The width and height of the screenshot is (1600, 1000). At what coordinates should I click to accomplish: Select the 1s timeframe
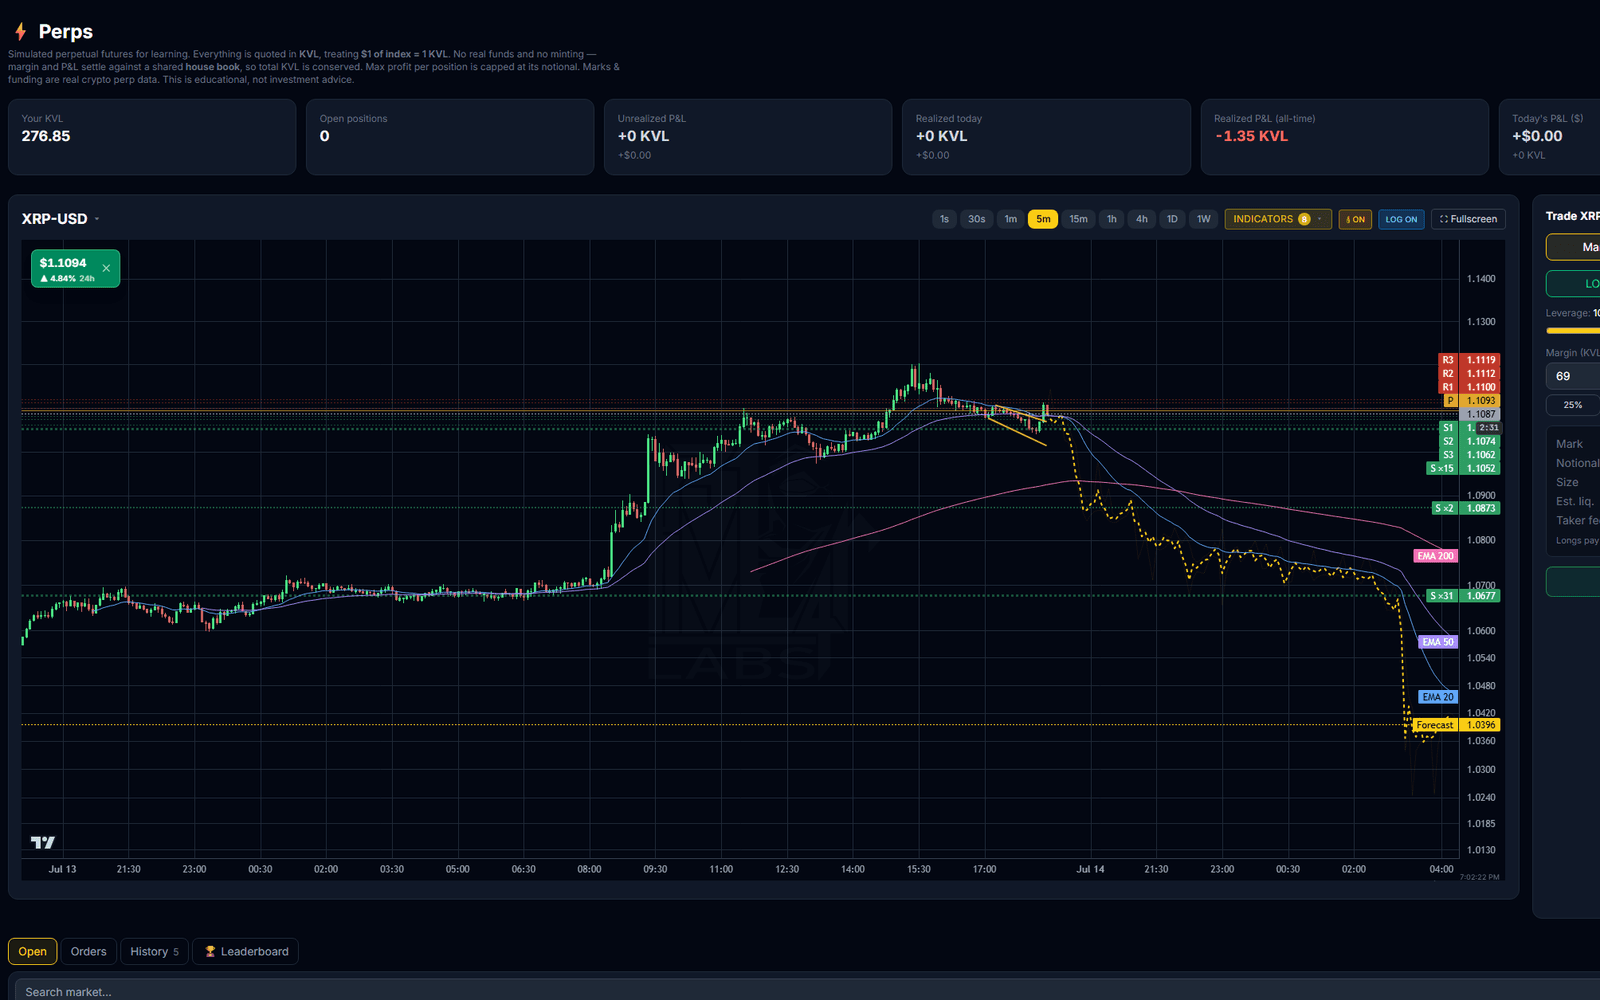[x=944, y=219]
